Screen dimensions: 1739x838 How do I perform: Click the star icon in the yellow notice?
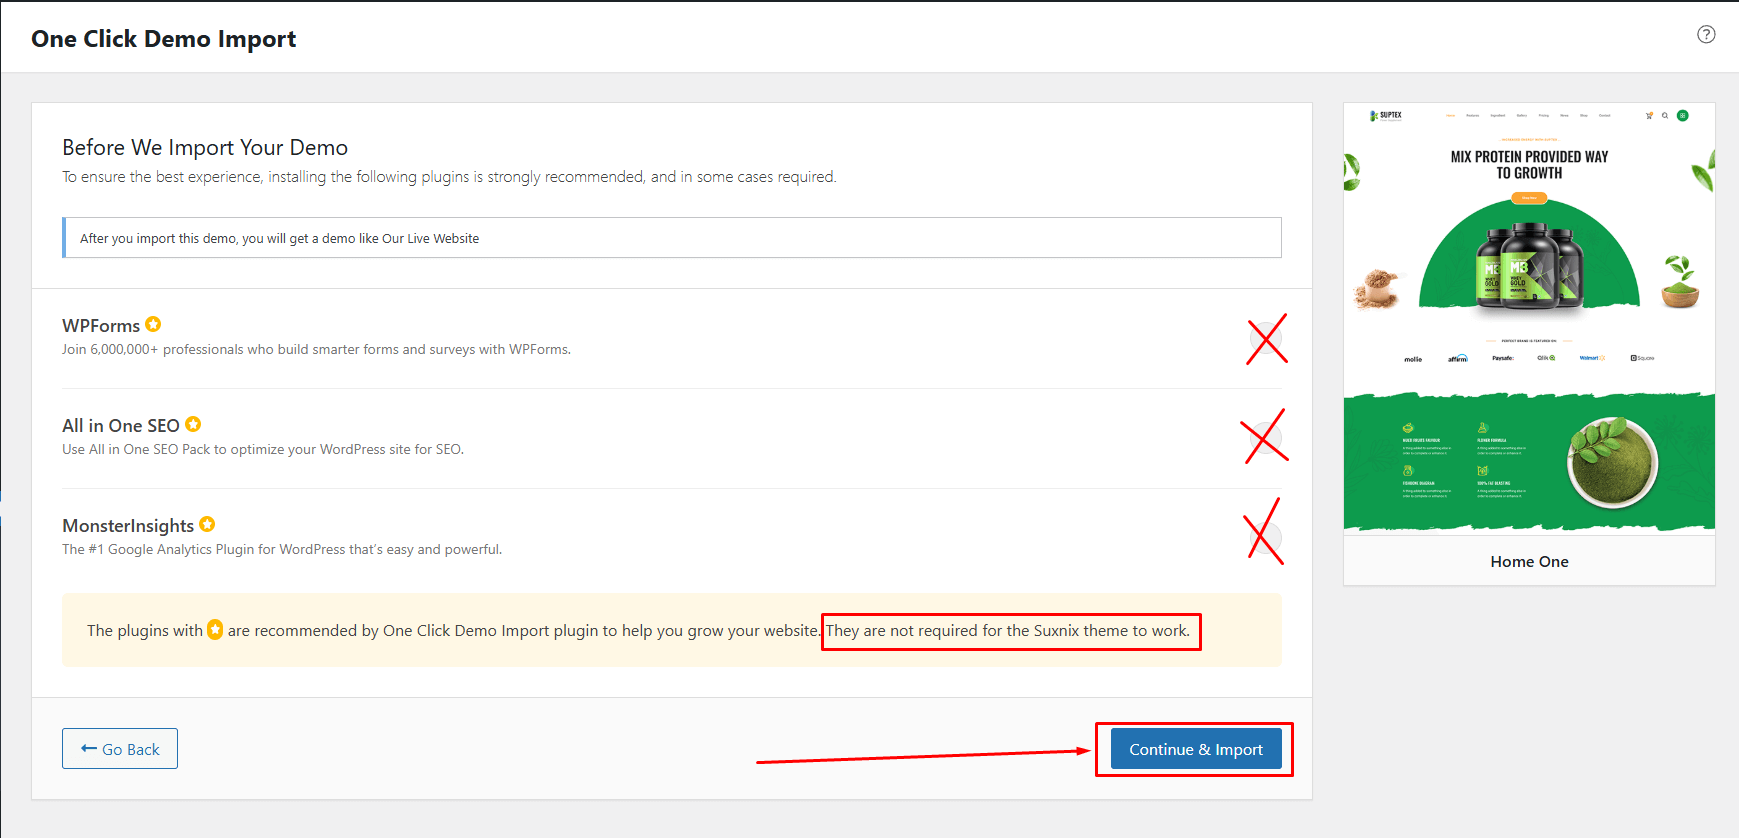pyautogui.click(x=215, y=630)
